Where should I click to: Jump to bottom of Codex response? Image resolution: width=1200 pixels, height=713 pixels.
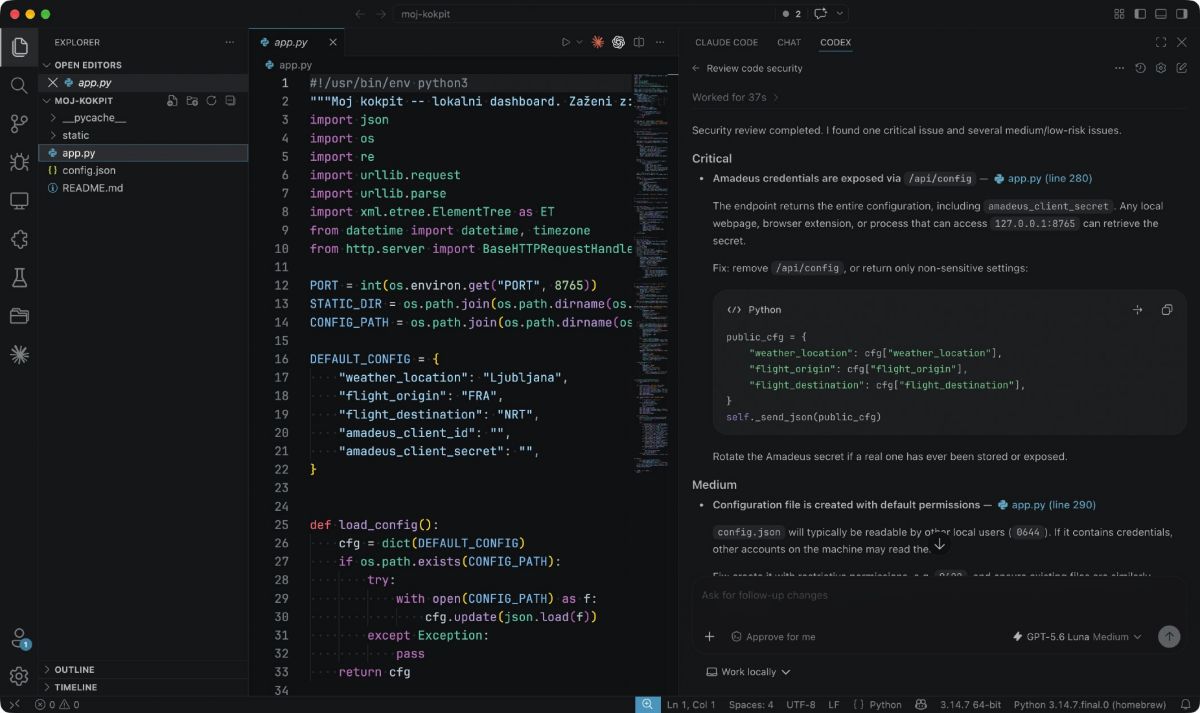click(939, 545)
